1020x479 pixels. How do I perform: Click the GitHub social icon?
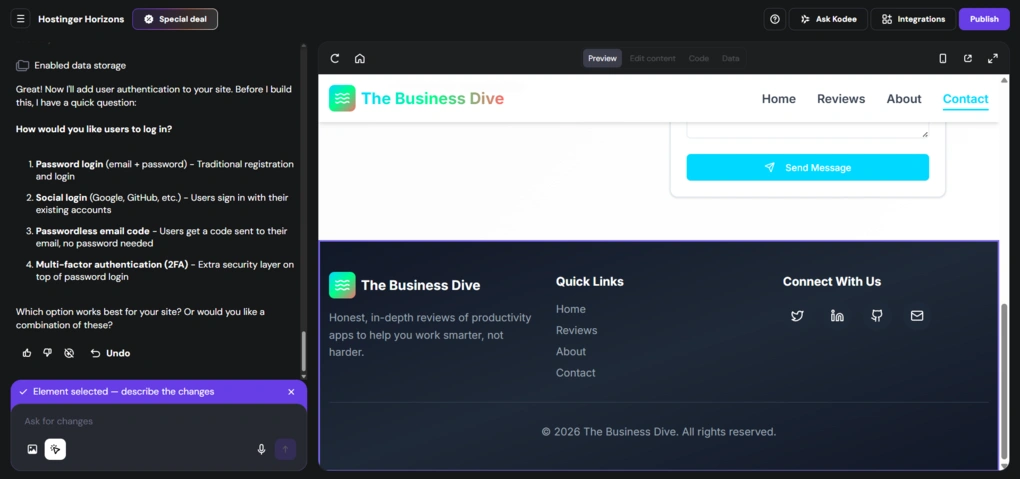point(877,316)
